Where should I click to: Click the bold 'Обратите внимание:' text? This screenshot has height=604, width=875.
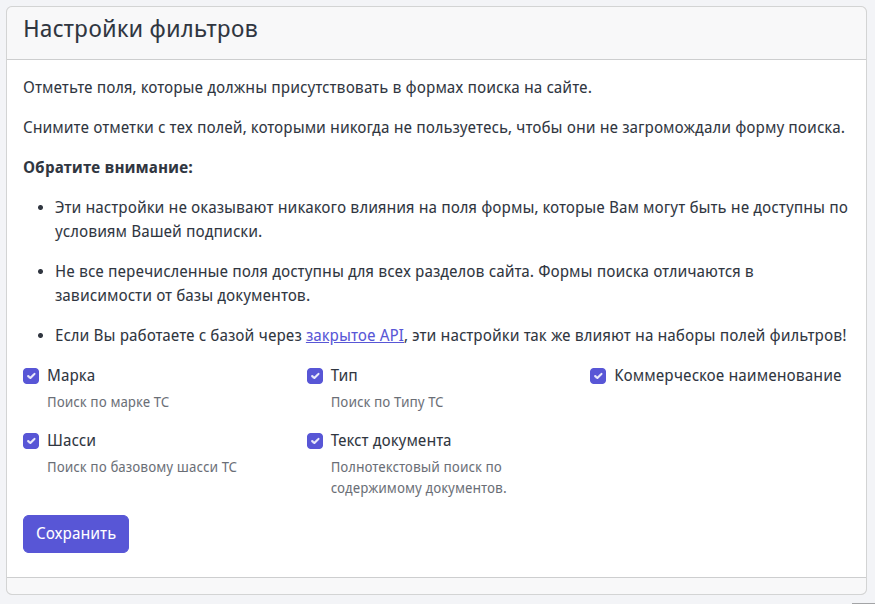(x=108, y=167)
